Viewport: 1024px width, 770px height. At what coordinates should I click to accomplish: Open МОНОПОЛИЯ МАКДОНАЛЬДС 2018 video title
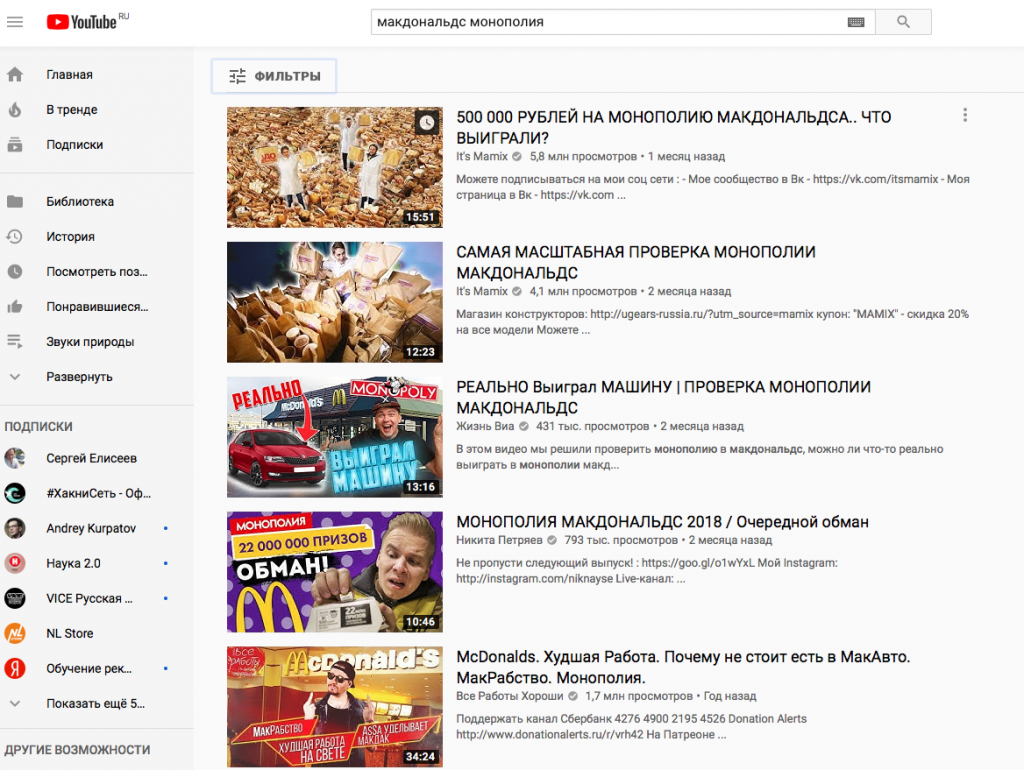pyautogui.click(x=662, y=522)
